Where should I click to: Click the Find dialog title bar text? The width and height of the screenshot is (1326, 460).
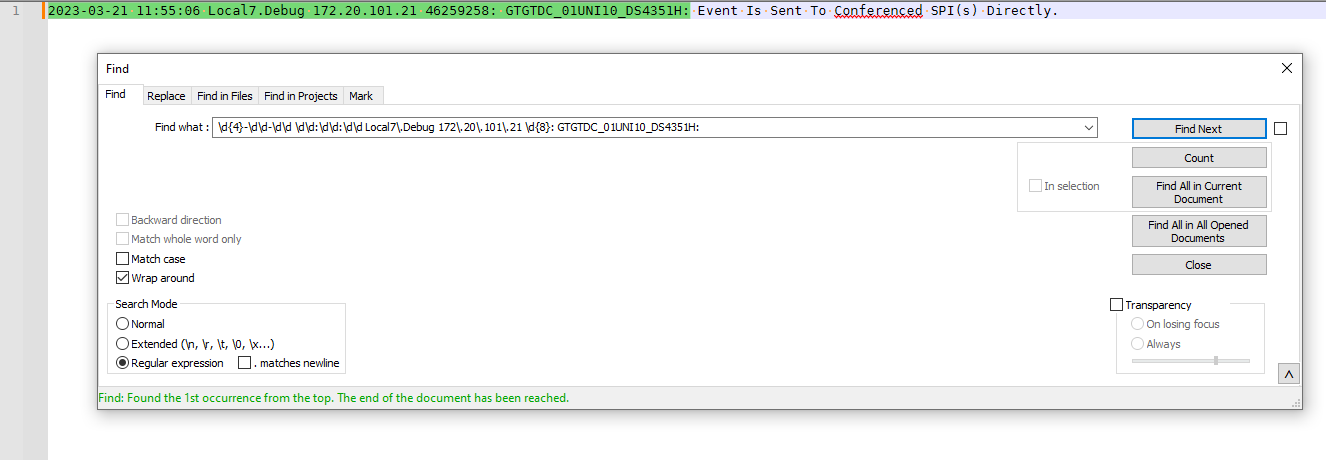[x=117, y=69]
